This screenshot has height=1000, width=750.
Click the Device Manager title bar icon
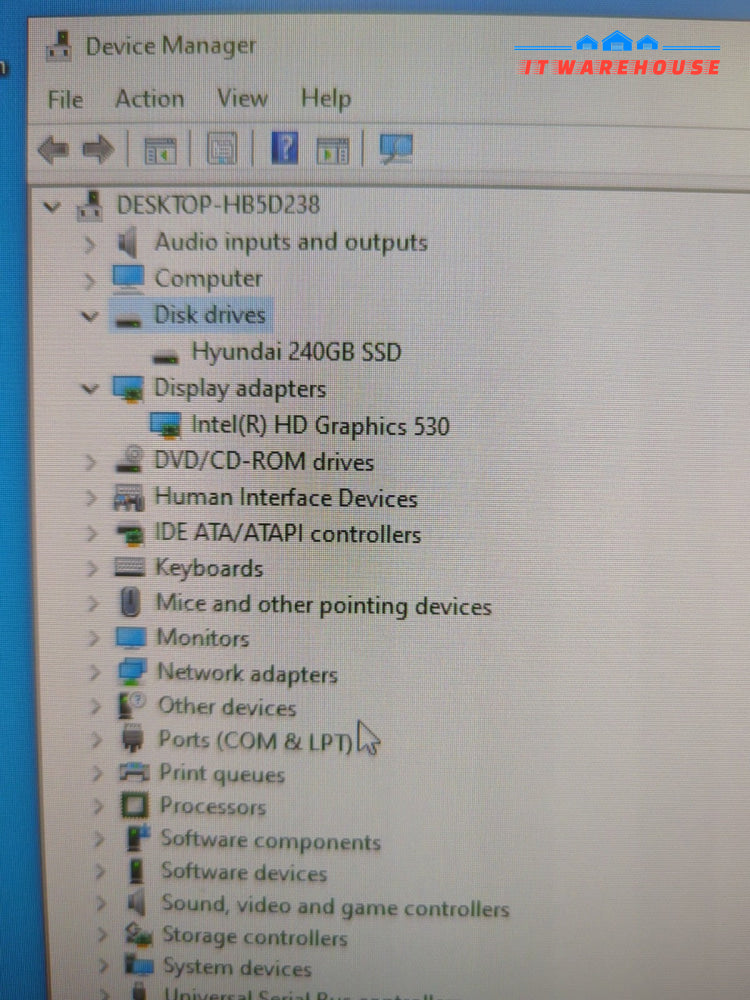(x=59, y=47)
